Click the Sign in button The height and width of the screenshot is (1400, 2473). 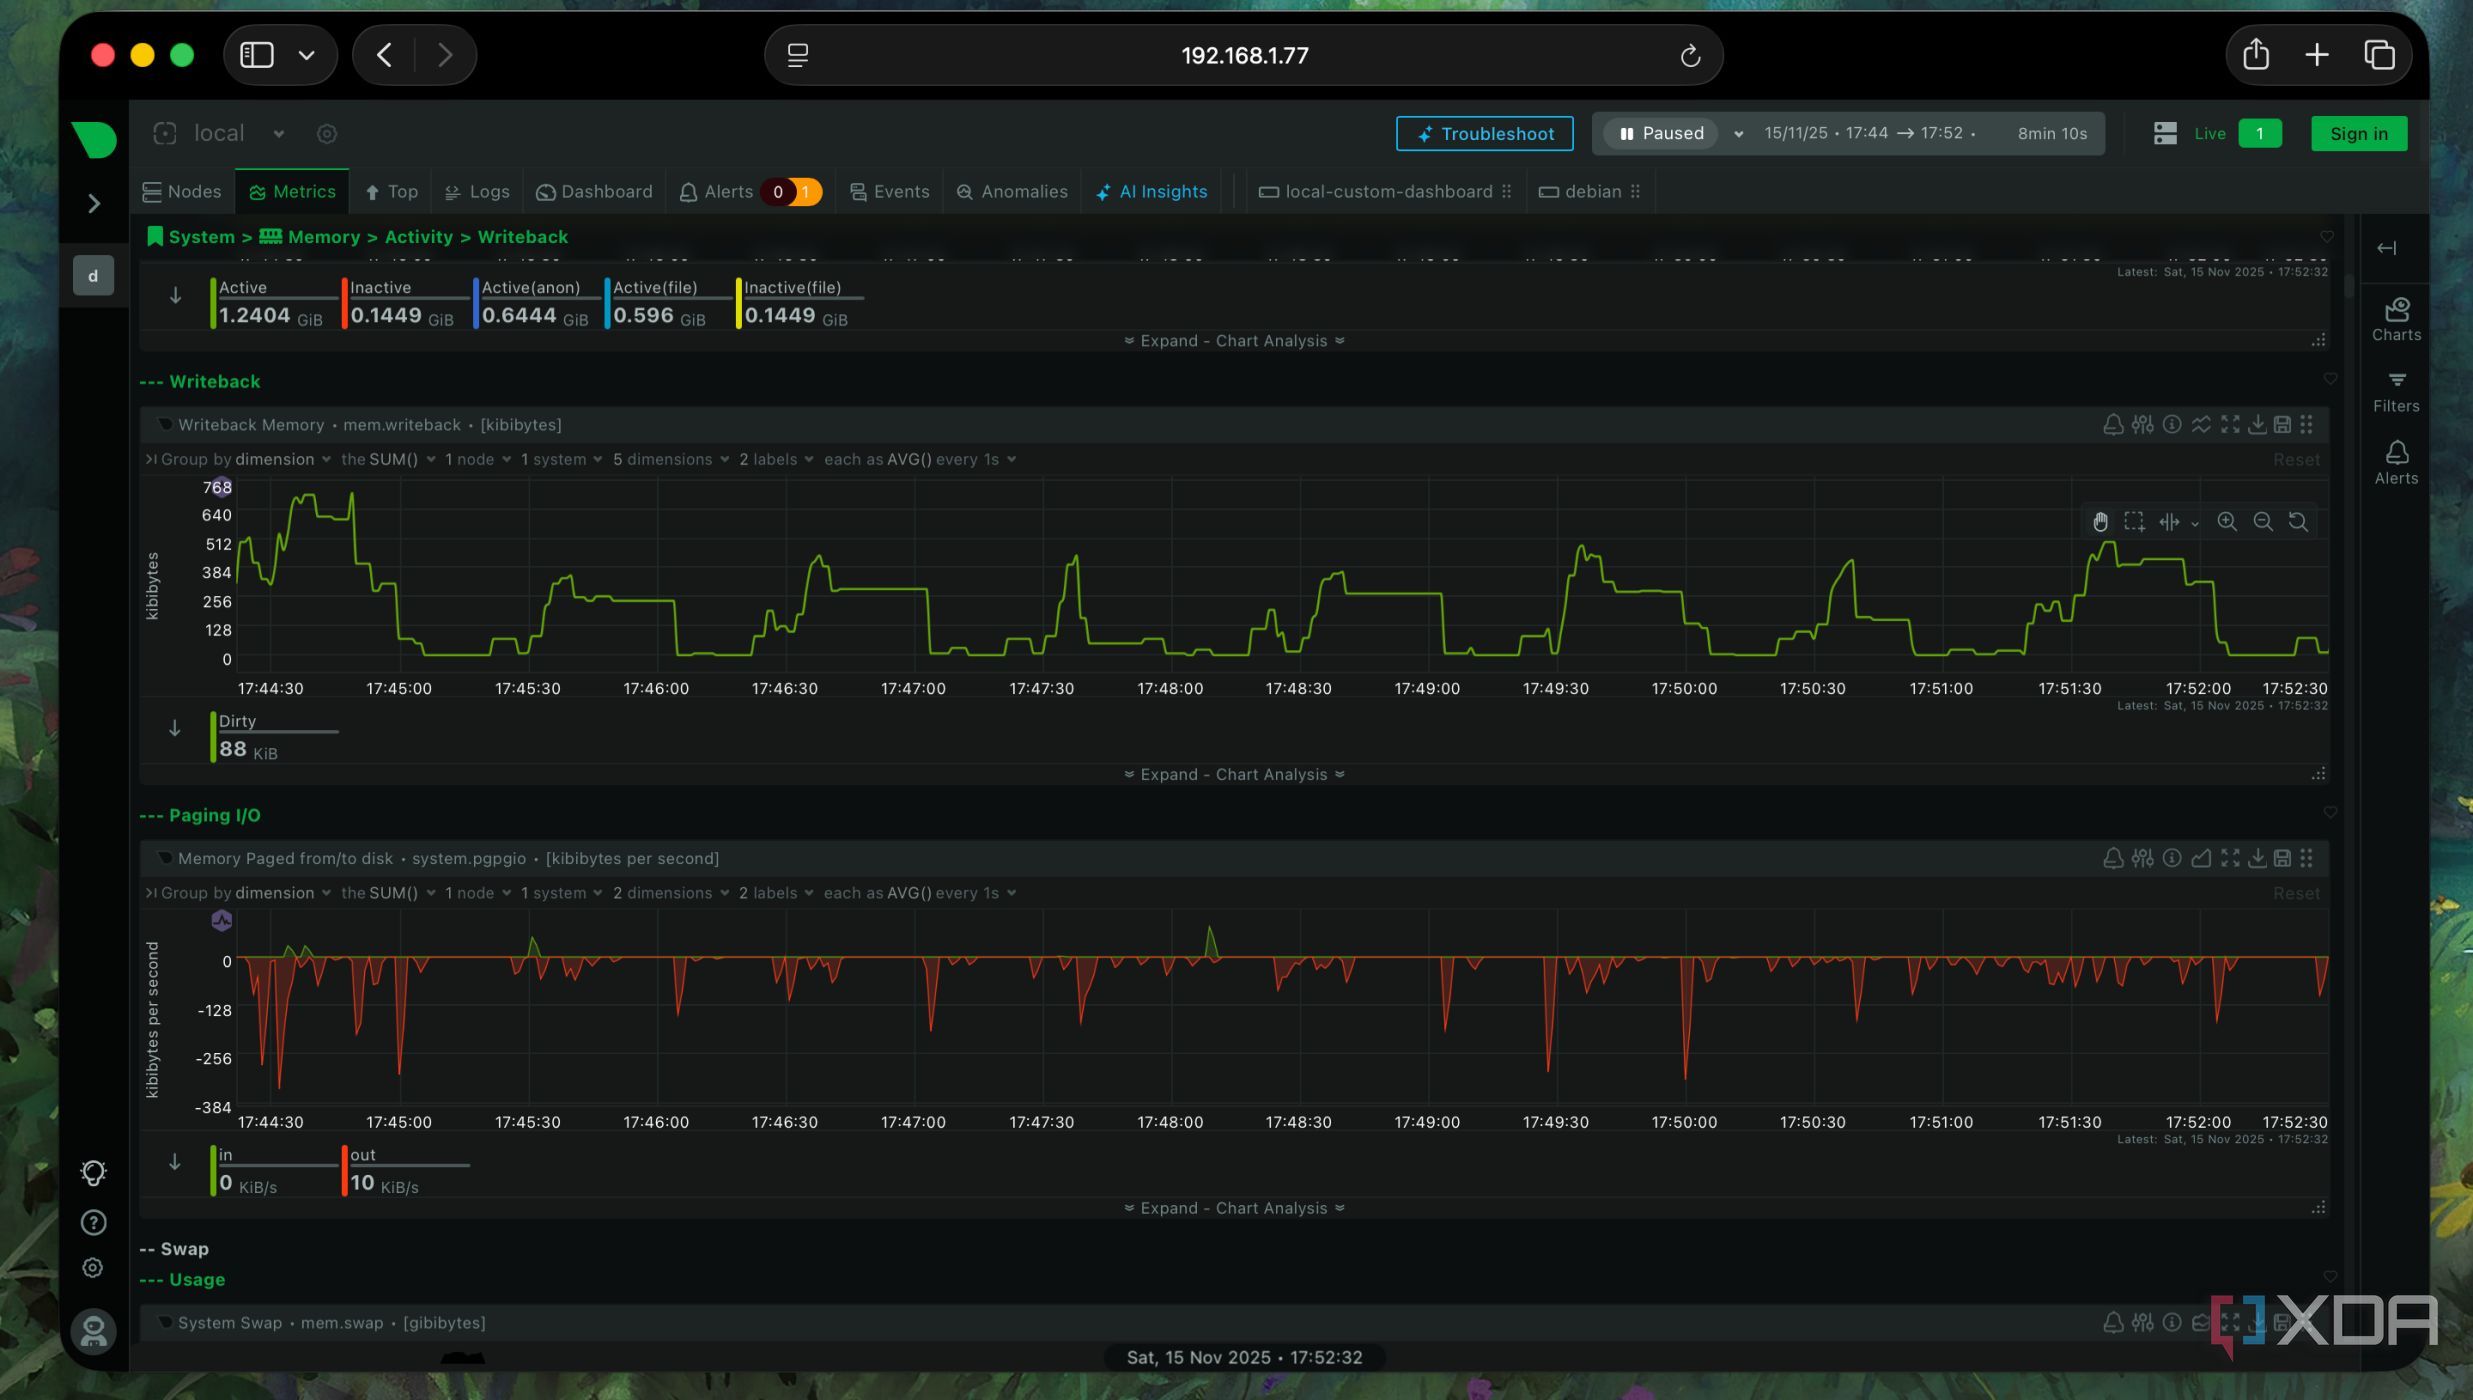pyautogui.click(x=2359, y=134)
